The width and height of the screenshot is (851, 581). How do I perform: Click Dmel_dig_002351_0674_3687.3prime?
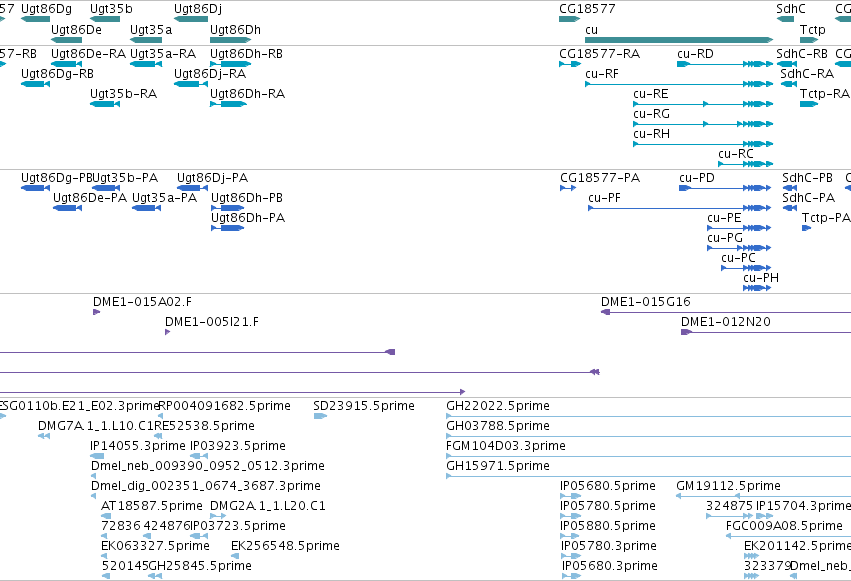[93, 496]
